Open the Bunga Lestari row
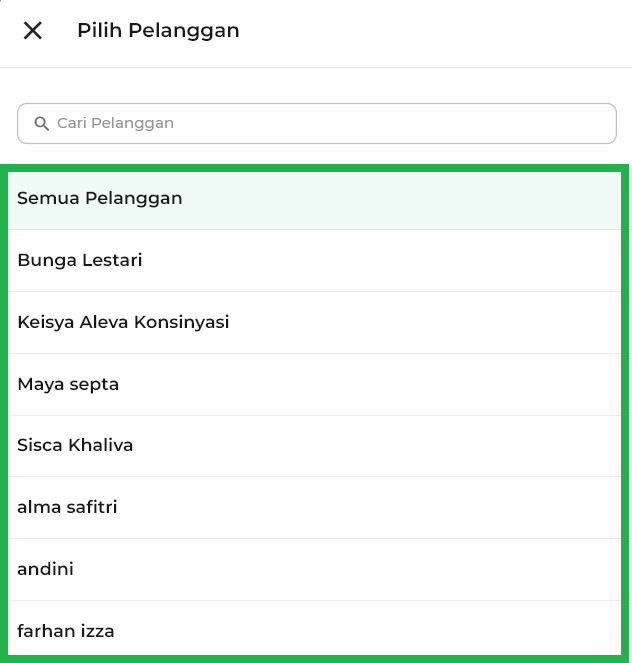The width and height of the screenshot is (632, 663). pyautogui.click(x=315, y=260)
